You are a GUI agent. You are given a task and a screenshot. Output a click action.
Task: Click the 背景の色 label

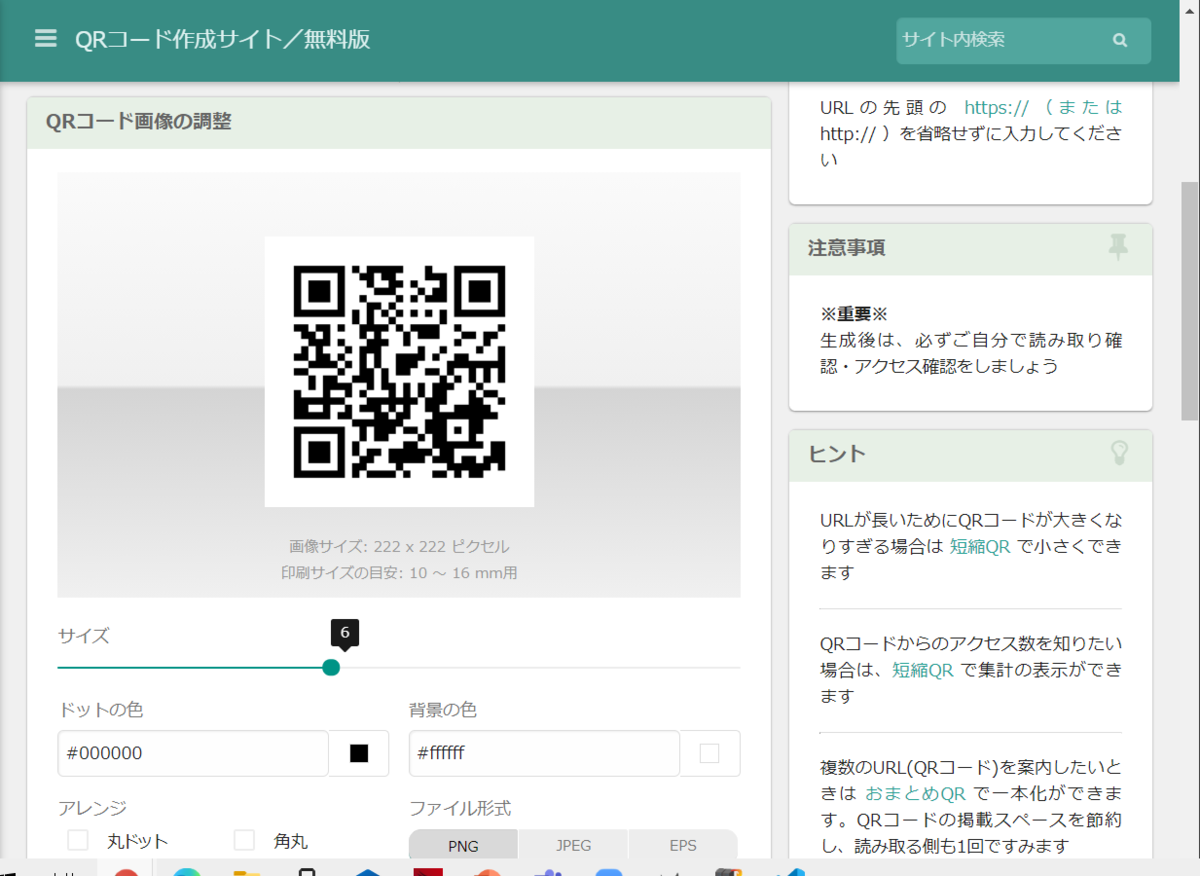click(x=443, y=710)
